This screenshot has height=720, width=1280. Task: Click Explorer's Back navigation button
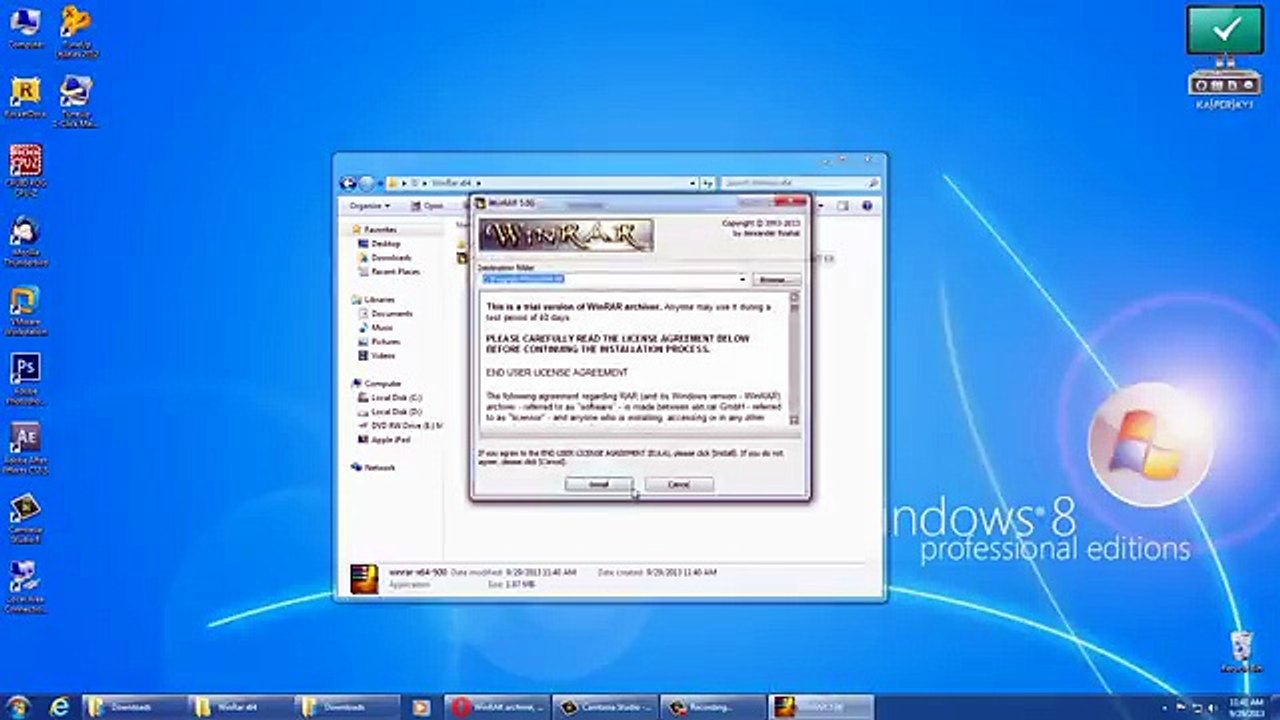[348, 183]
